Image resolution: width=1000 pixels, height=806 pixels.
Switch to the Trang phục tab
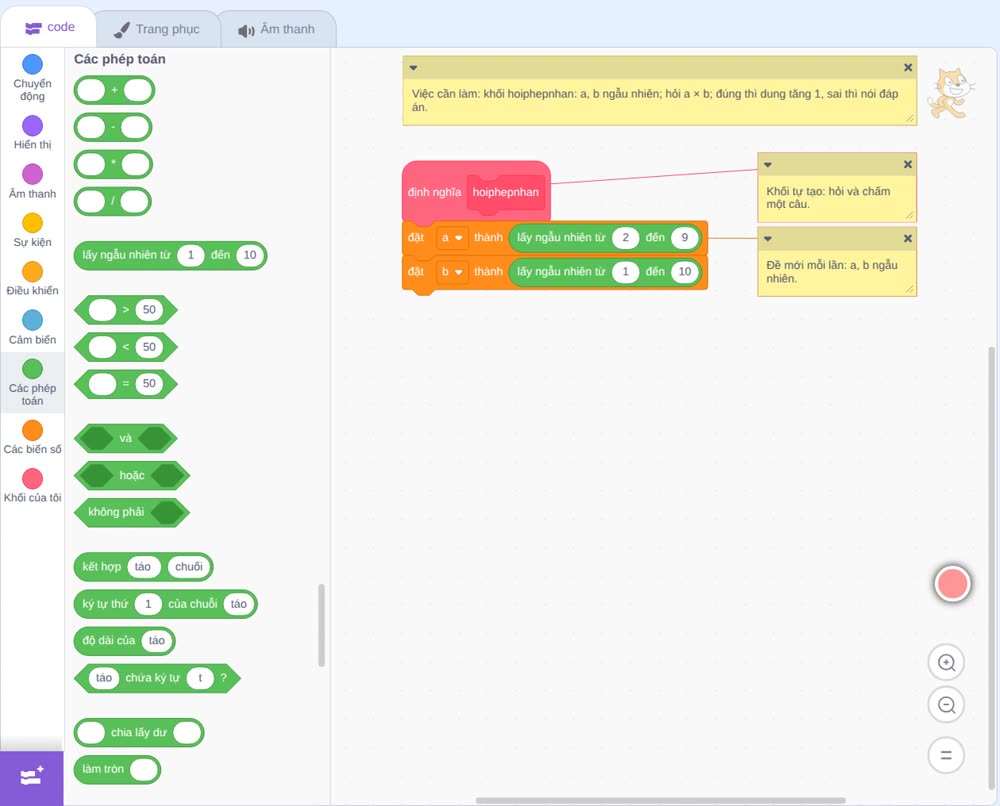(156, 29)
